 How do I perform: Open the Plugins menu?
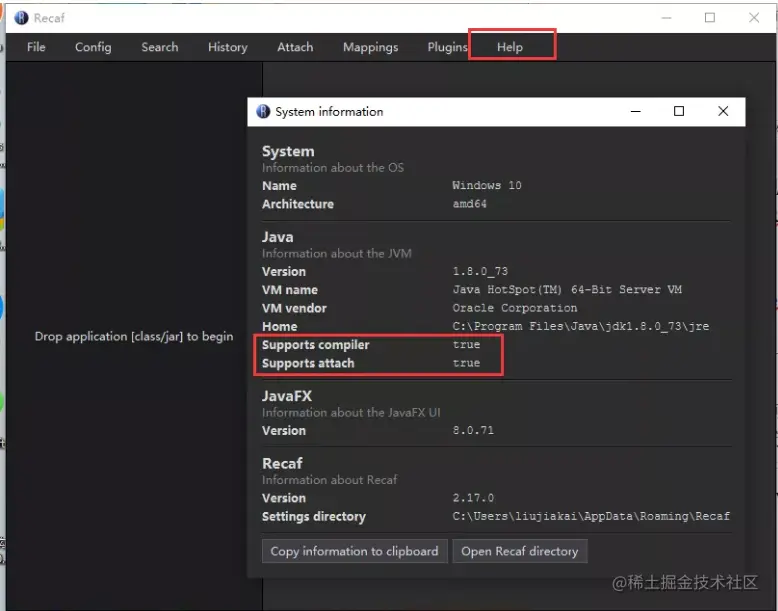click(x=448, y=47)
